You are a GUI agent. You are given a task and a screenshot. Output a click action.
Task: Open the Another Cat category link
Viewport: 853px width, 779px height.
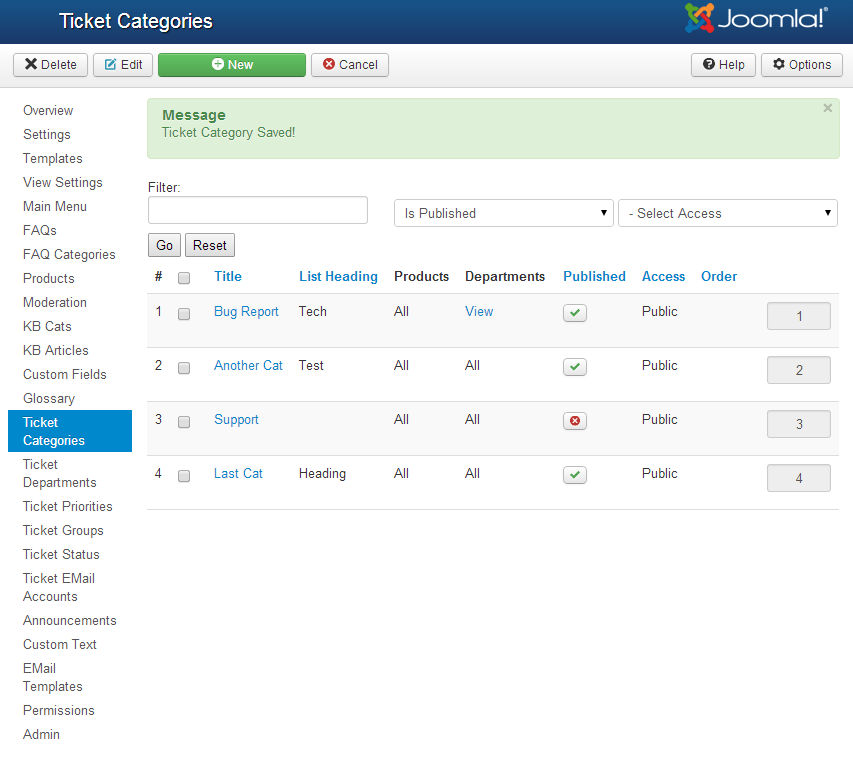[248, 366]
